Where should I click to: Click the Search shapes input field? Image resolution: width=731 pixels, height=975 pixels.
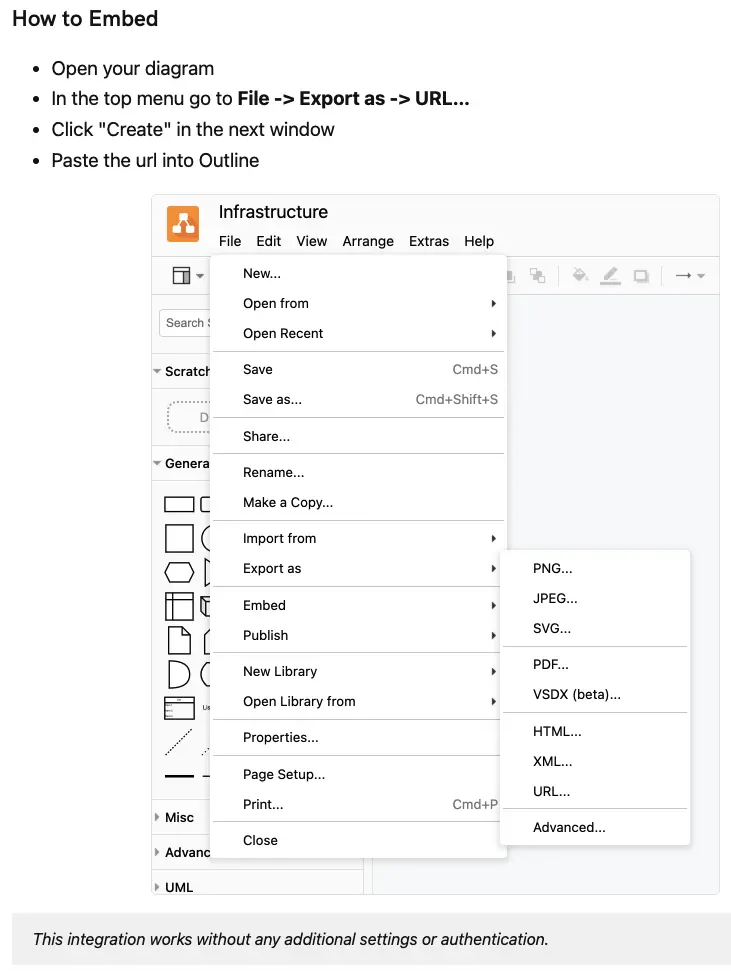pyautogui.click(x=185, y=323)
